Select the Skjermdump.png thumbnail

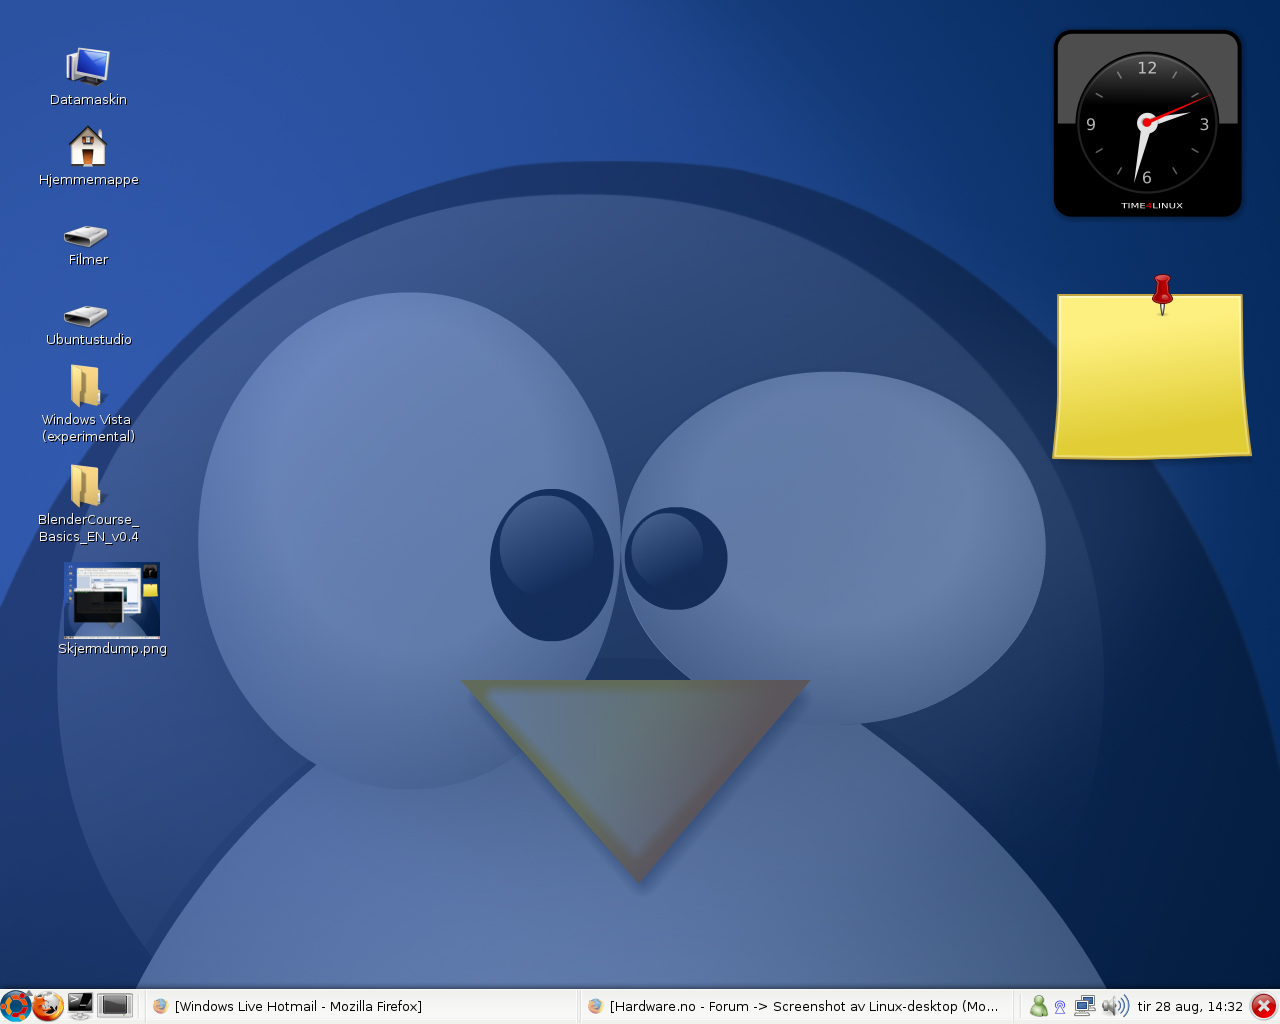(112, 600)
